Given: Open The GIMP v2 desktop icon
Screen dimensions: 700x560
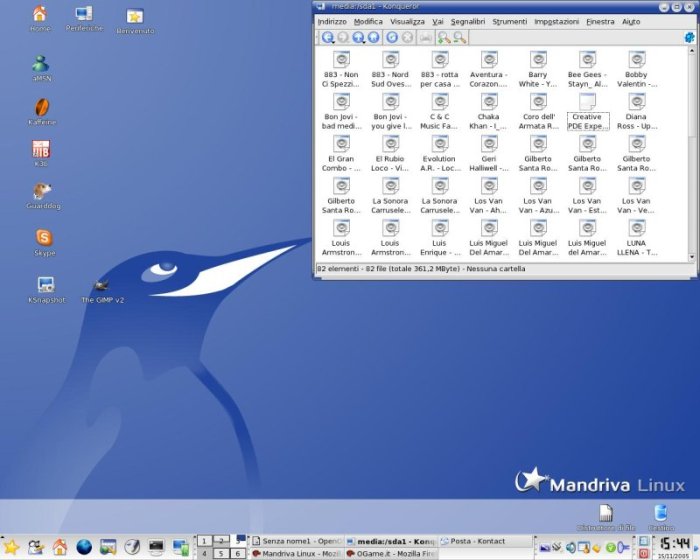Looking at the screenshot, I should pyautogui.click(x=101, y=286).
